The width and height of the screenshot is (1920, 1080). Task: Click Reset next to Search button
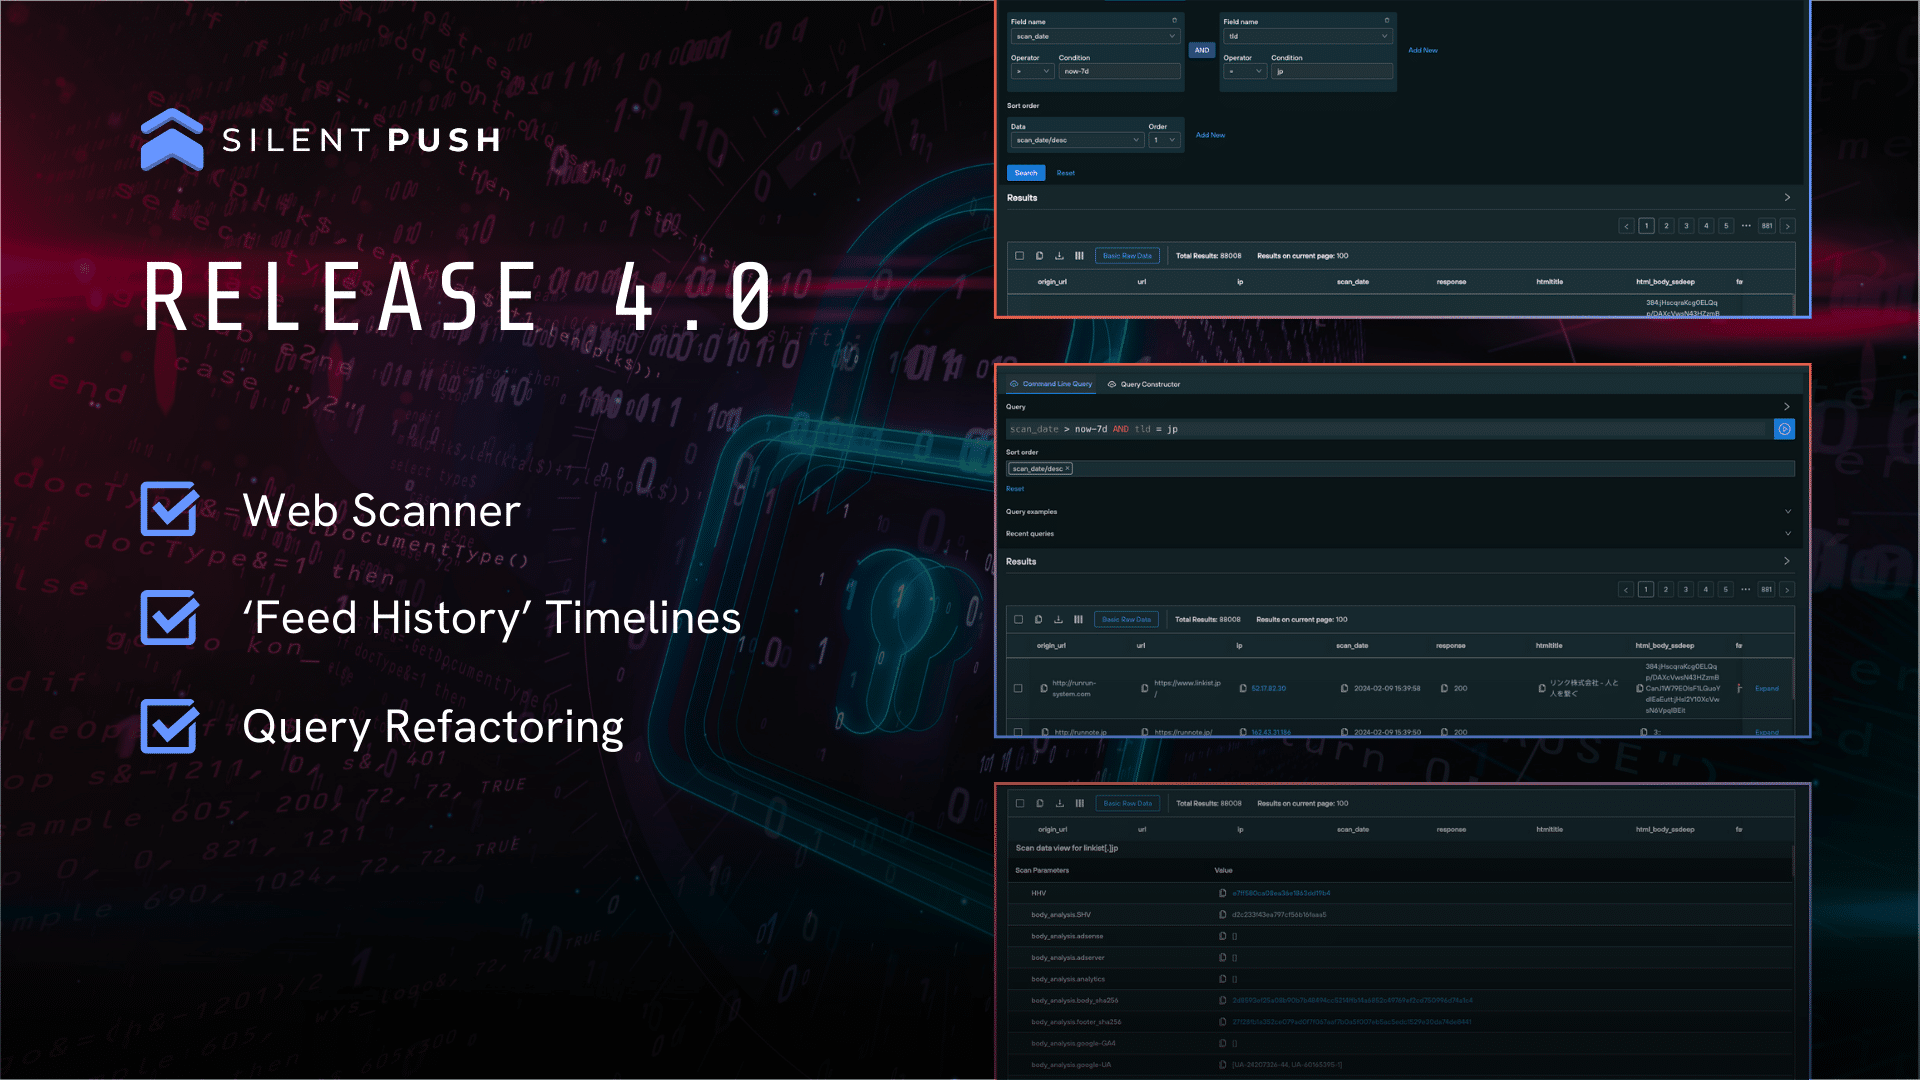(x=1066, y=173)
